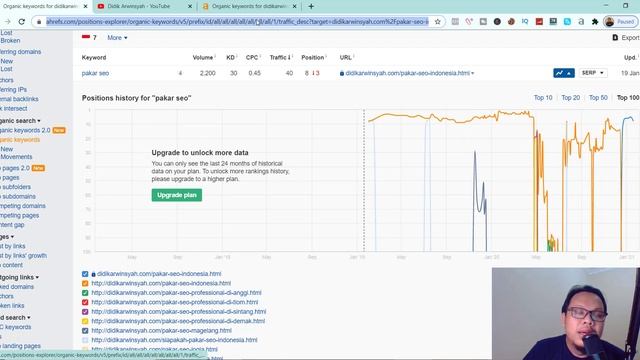The width and height of the screenshot is (640, 360).
Task: Sort the table by KD column
Action: (x=232, y=58)
